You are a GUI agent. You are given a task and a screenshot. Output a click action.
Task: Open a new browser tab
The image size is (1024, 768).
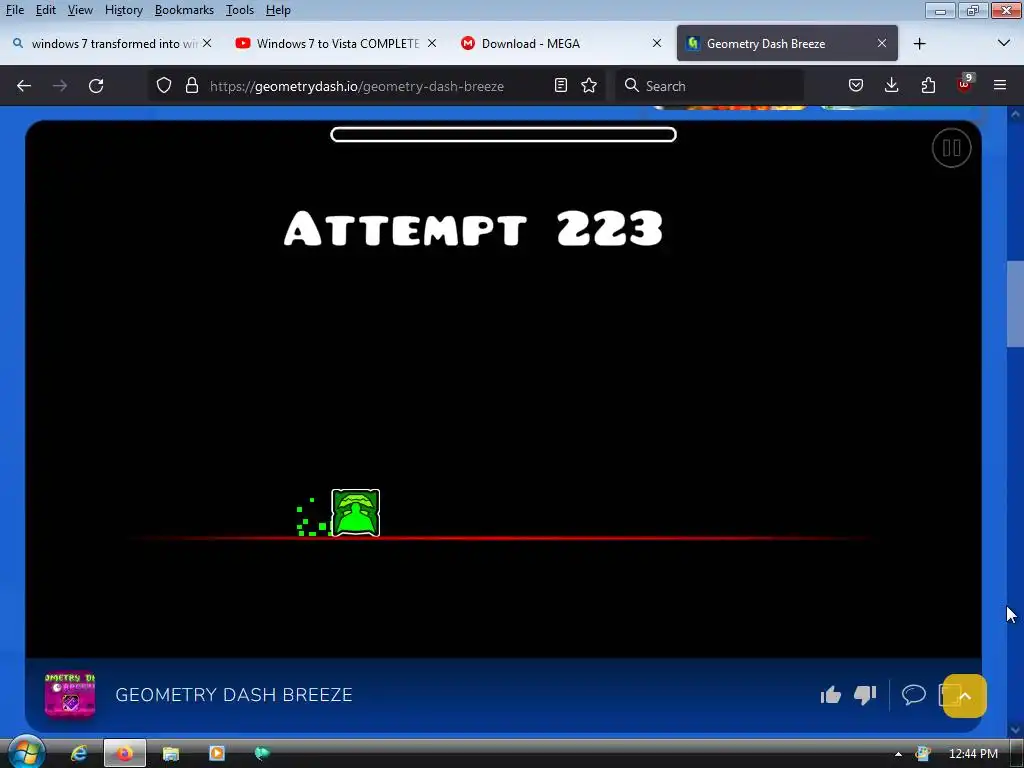tap(920, 44)
